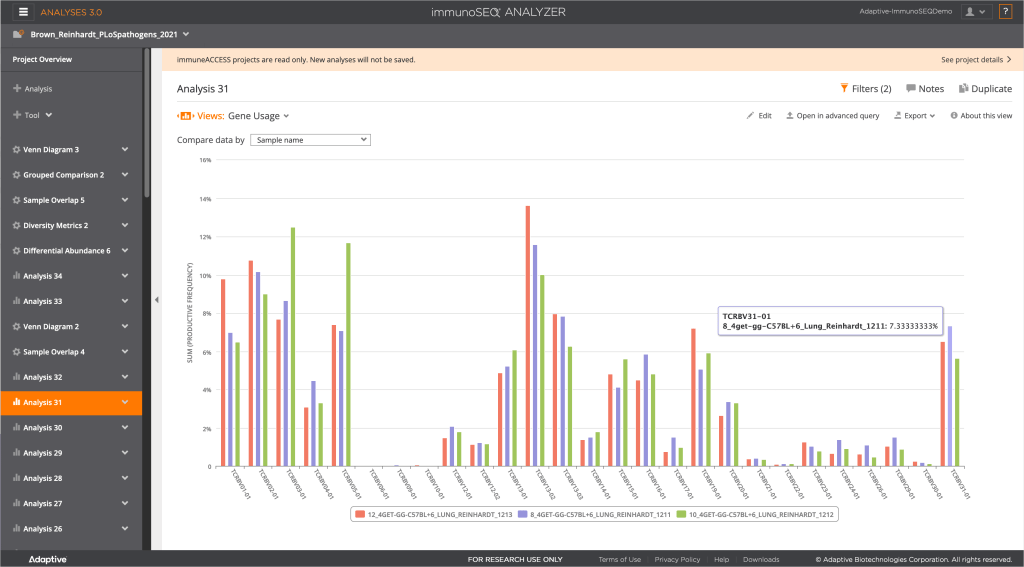Click the tallest red TCRBV13-01 bar

[527, 336]
